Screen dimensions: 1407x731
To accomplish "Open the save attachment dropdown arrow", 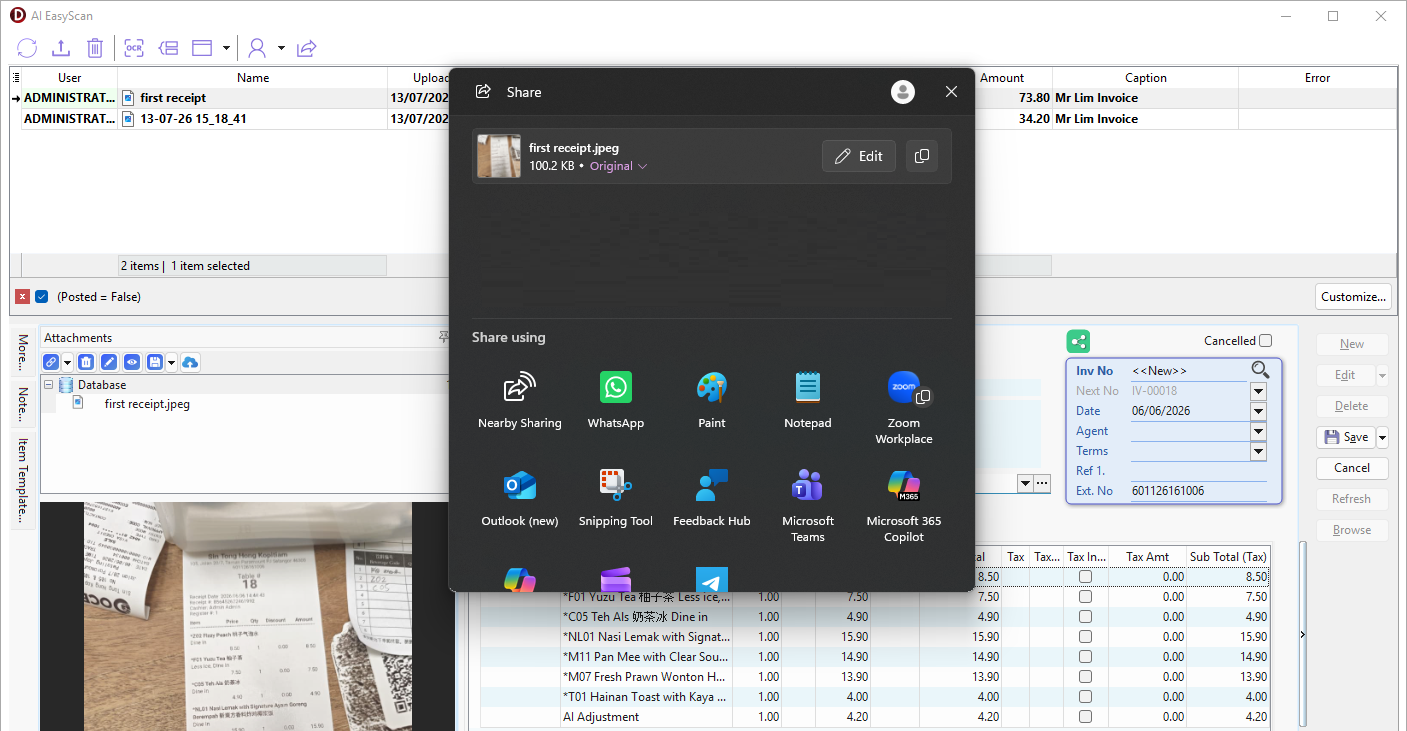I will (x=171, y=362).
